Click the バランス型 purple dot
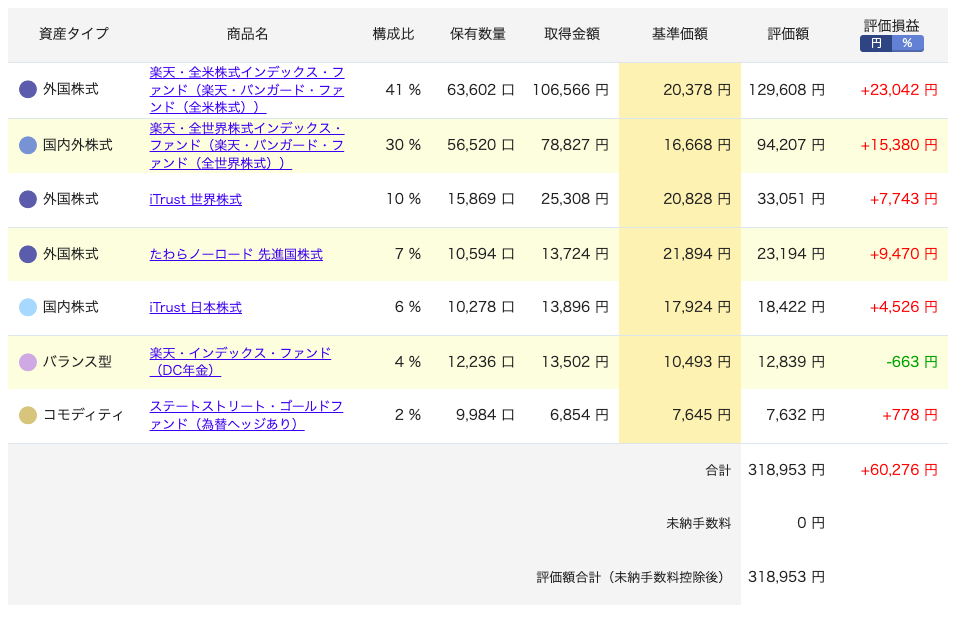The height and width of the screenshot is (621, 963). pos(28,362)
